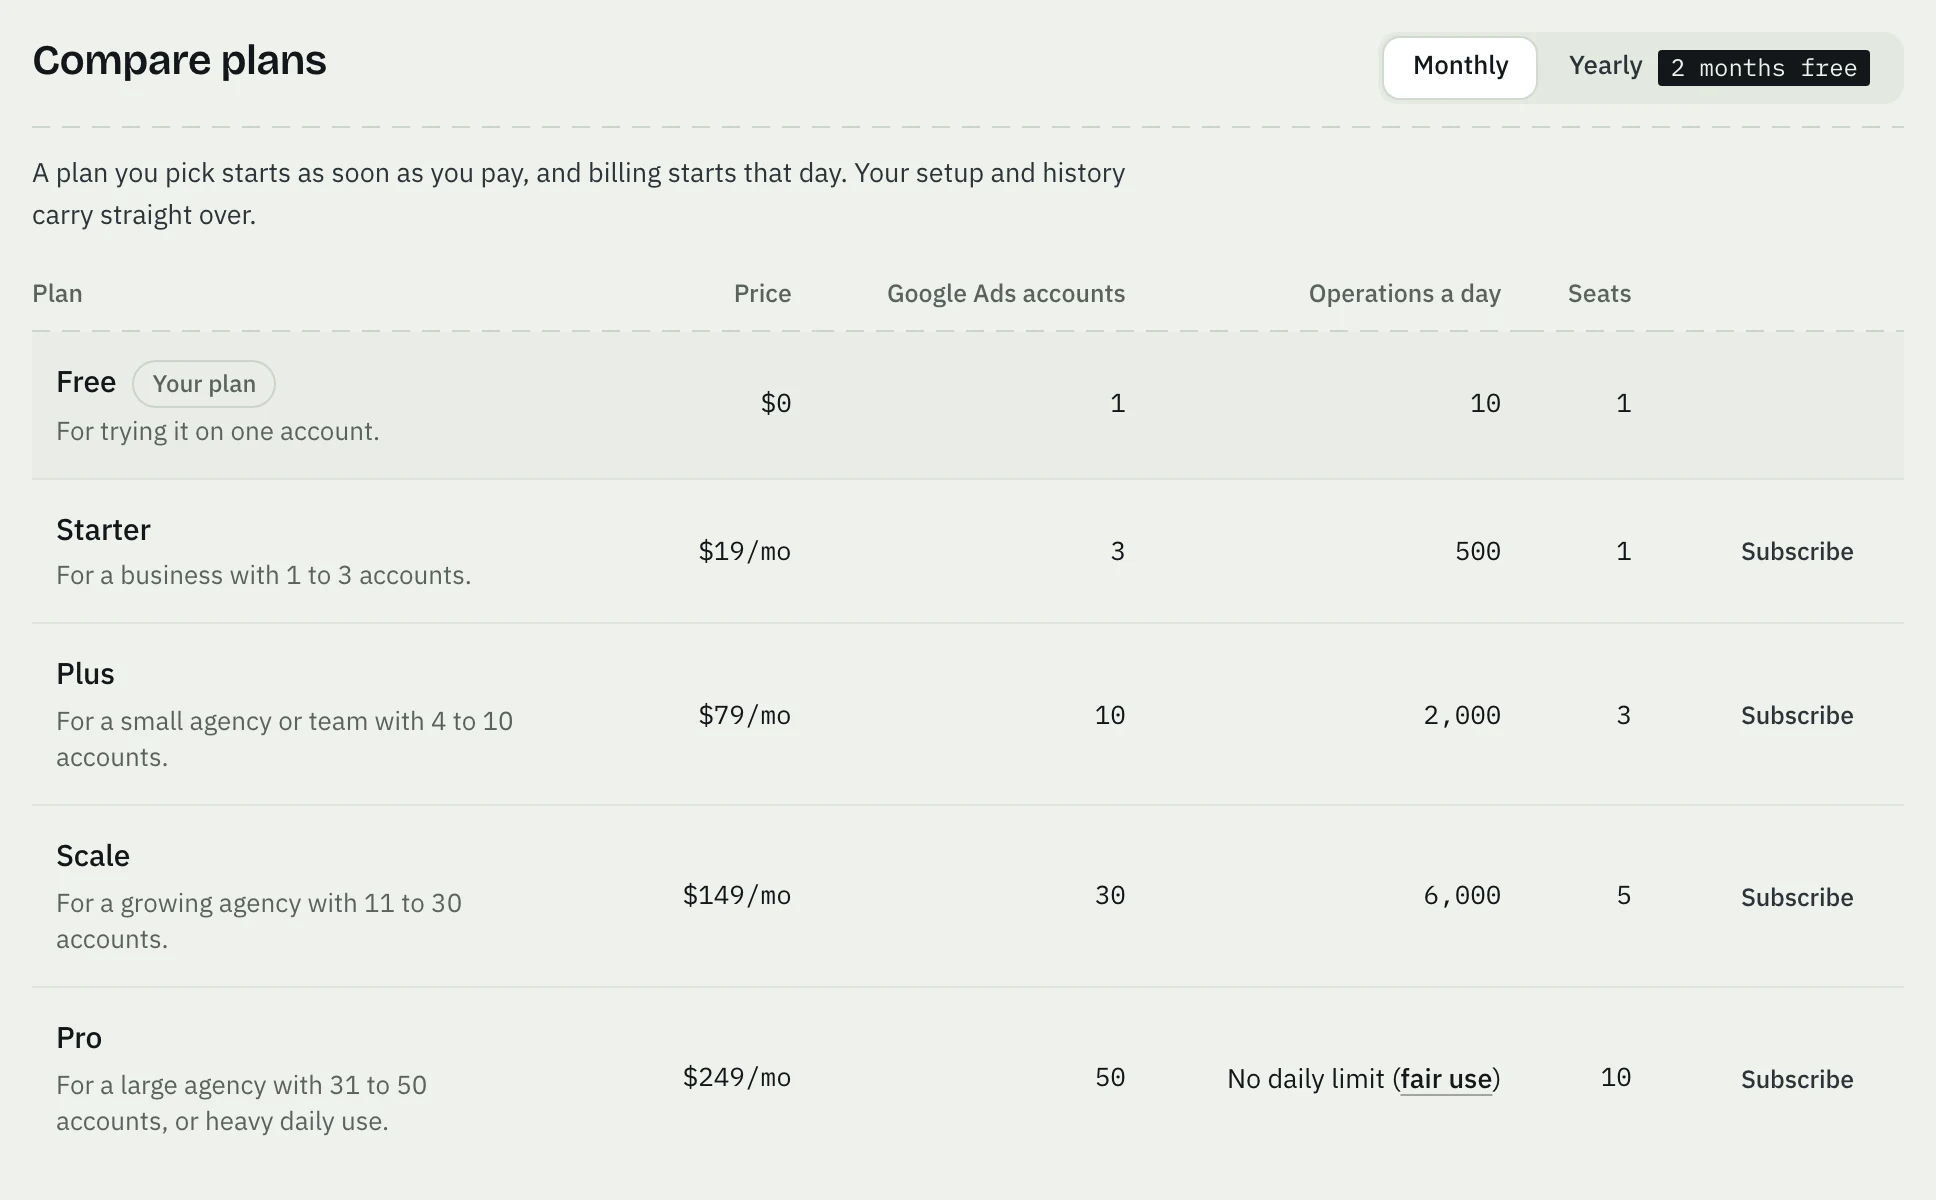
Task: Click the 50 accounts value for Pro
Action: 1110,1078
